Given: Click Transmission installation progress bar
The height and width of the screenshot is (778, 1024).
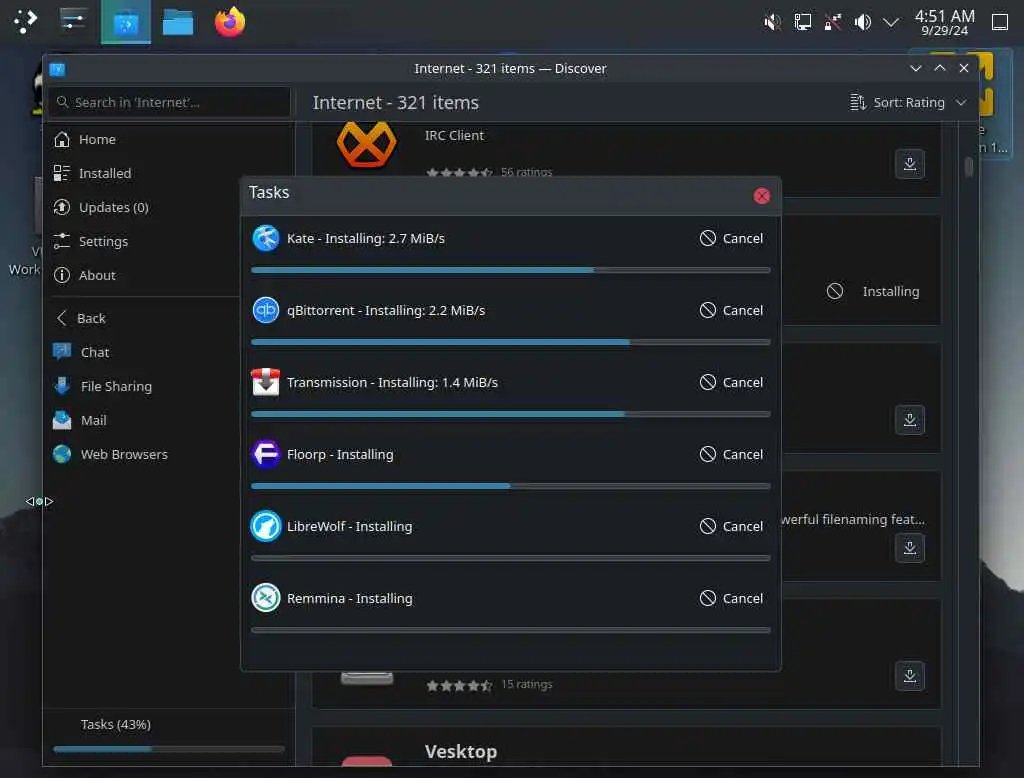Looking at the screenshot, I should 511,414.
